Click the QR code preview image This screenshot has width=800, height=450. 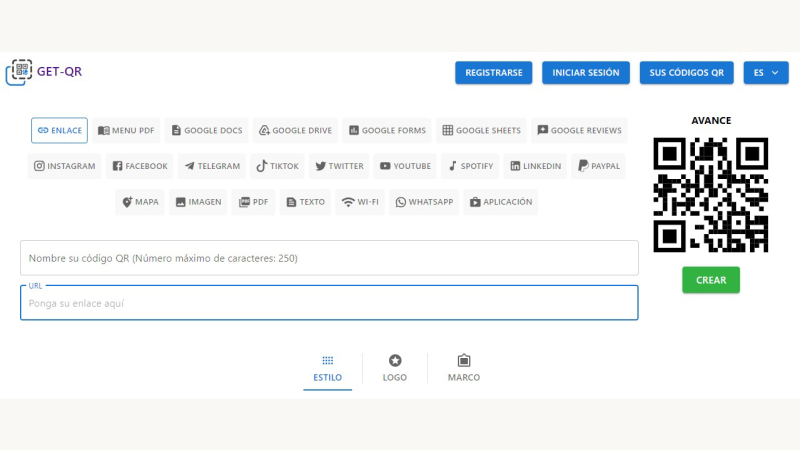pos(711,195)
